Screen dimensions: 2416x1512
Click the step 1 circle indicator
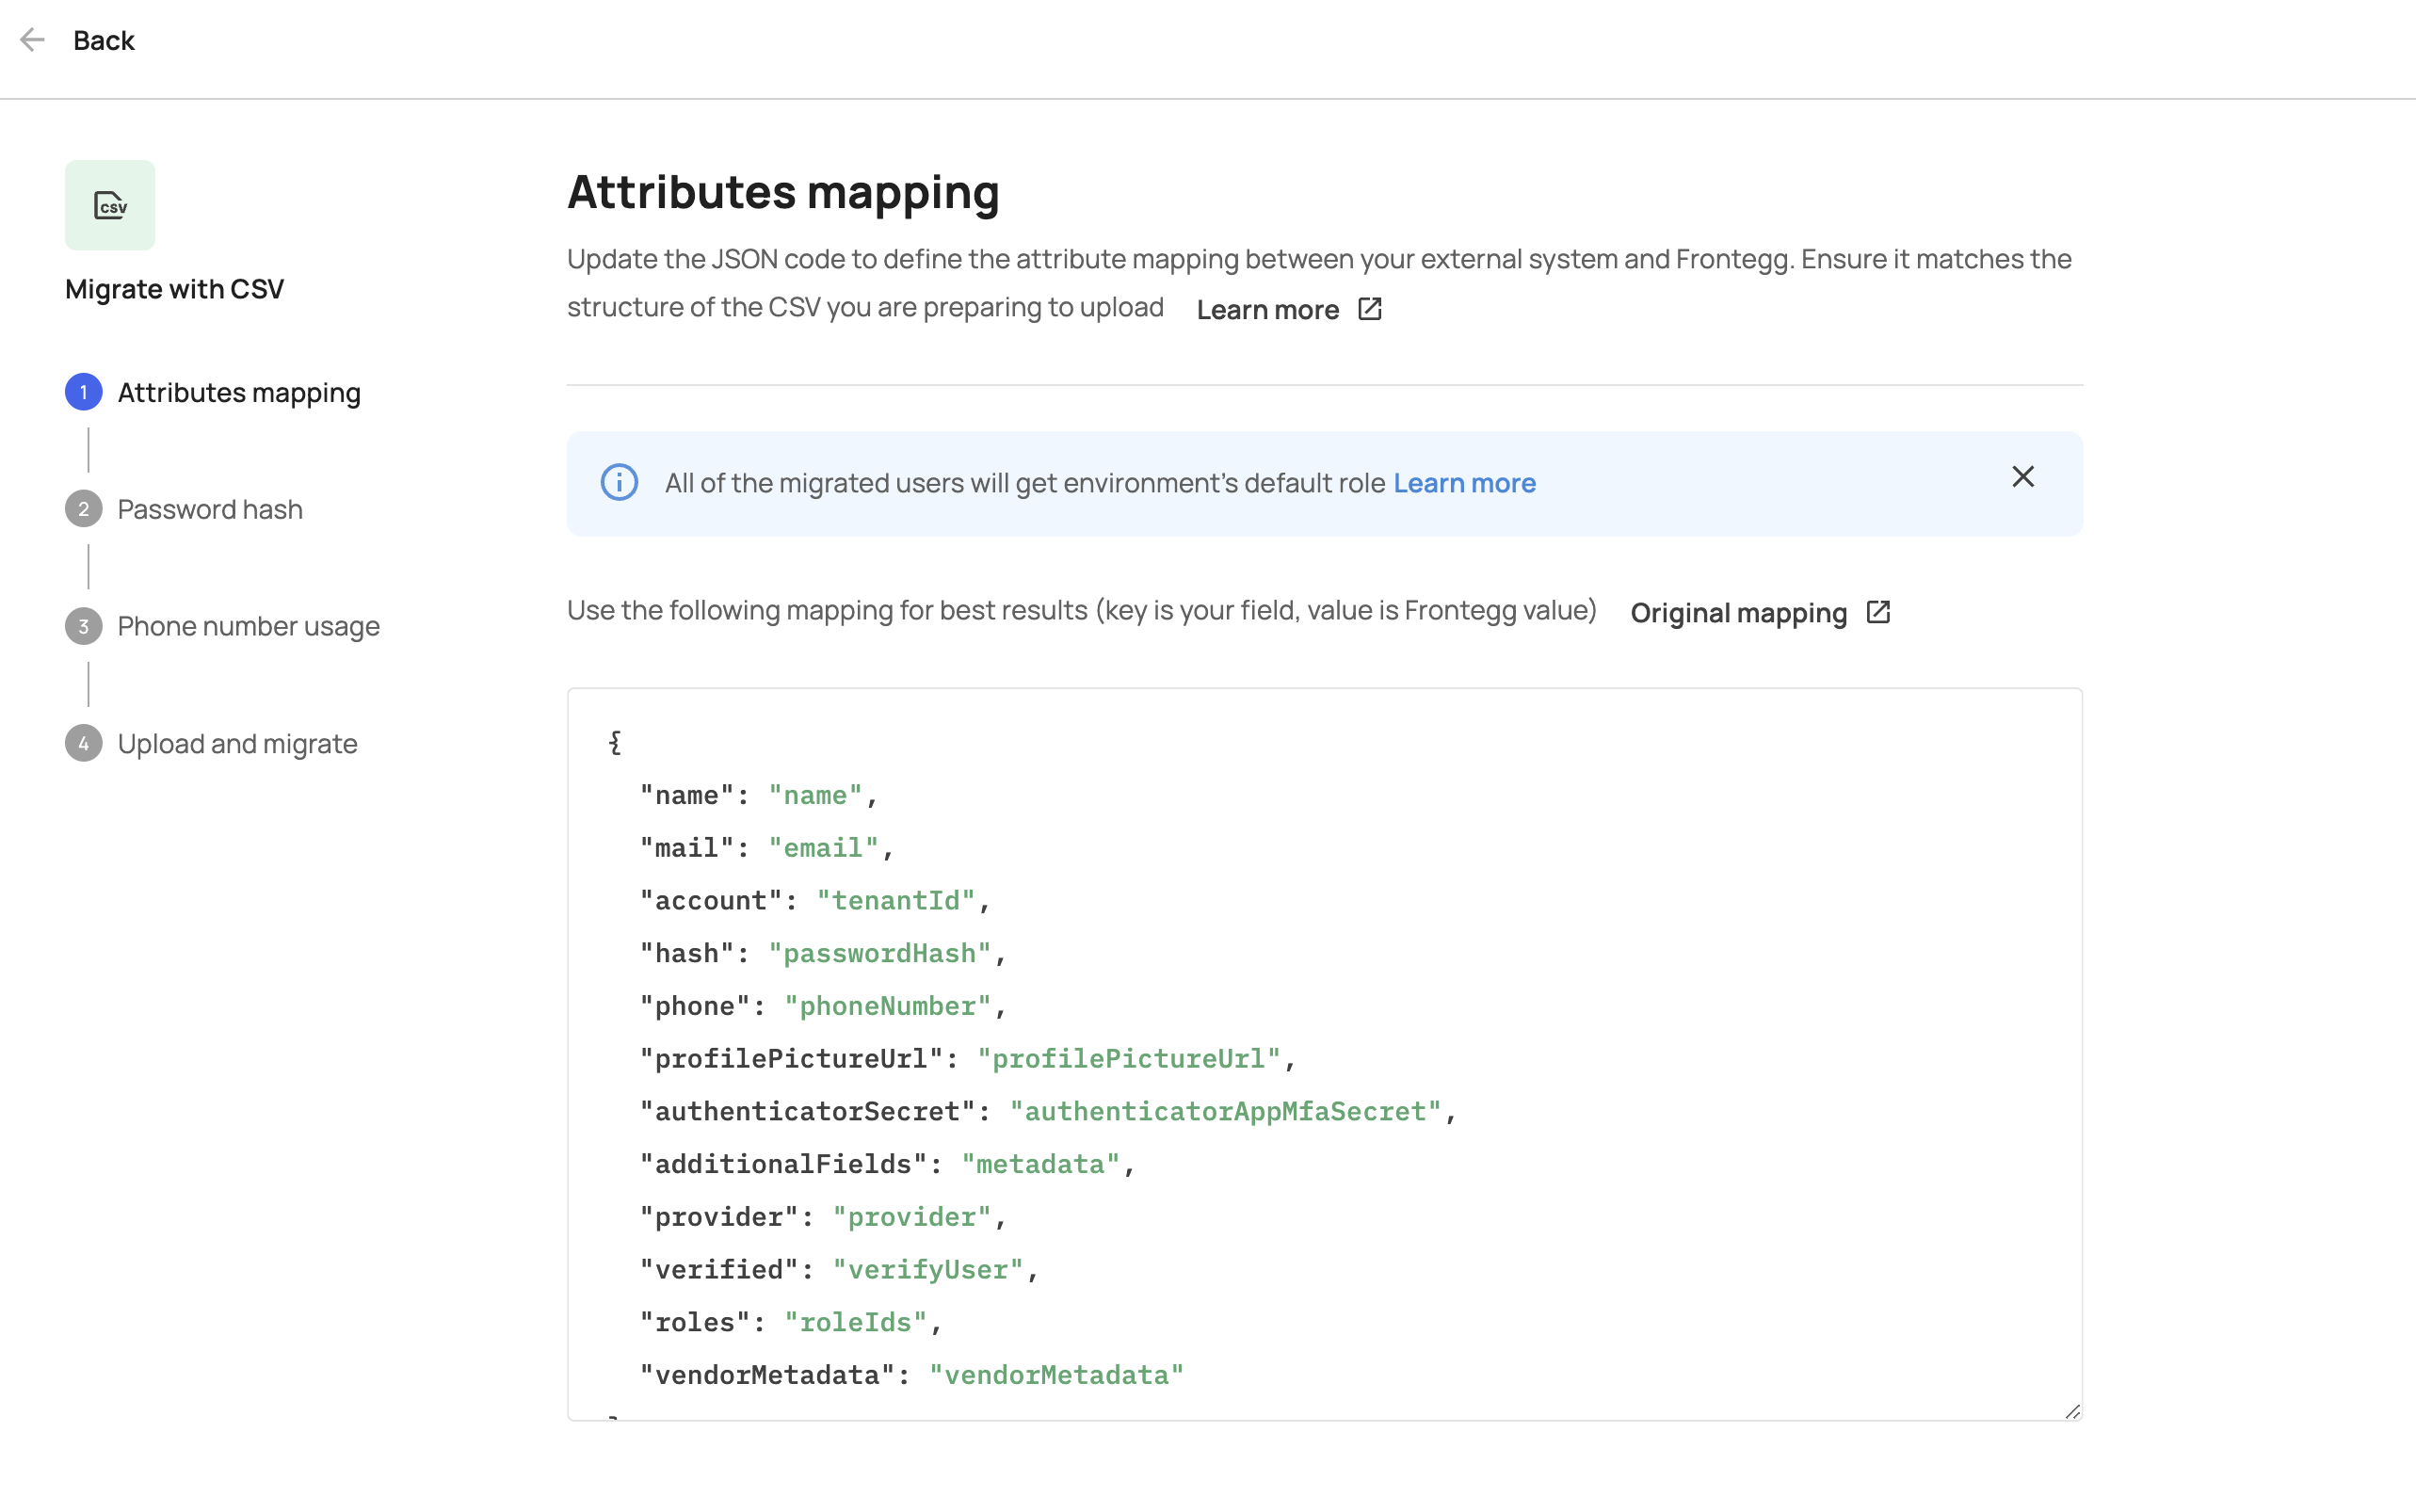(x=84, y=392)
